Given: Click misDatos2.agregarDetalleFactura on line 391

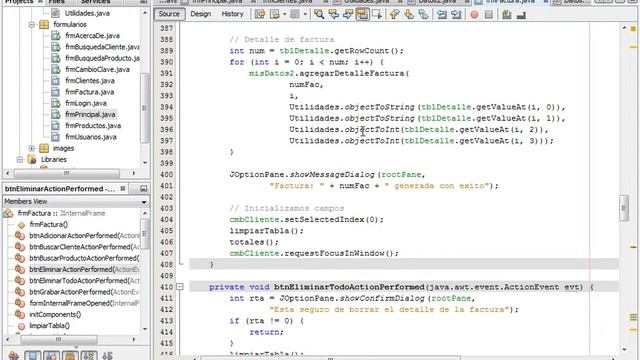Looking at the screenshot, I should 329,73.
